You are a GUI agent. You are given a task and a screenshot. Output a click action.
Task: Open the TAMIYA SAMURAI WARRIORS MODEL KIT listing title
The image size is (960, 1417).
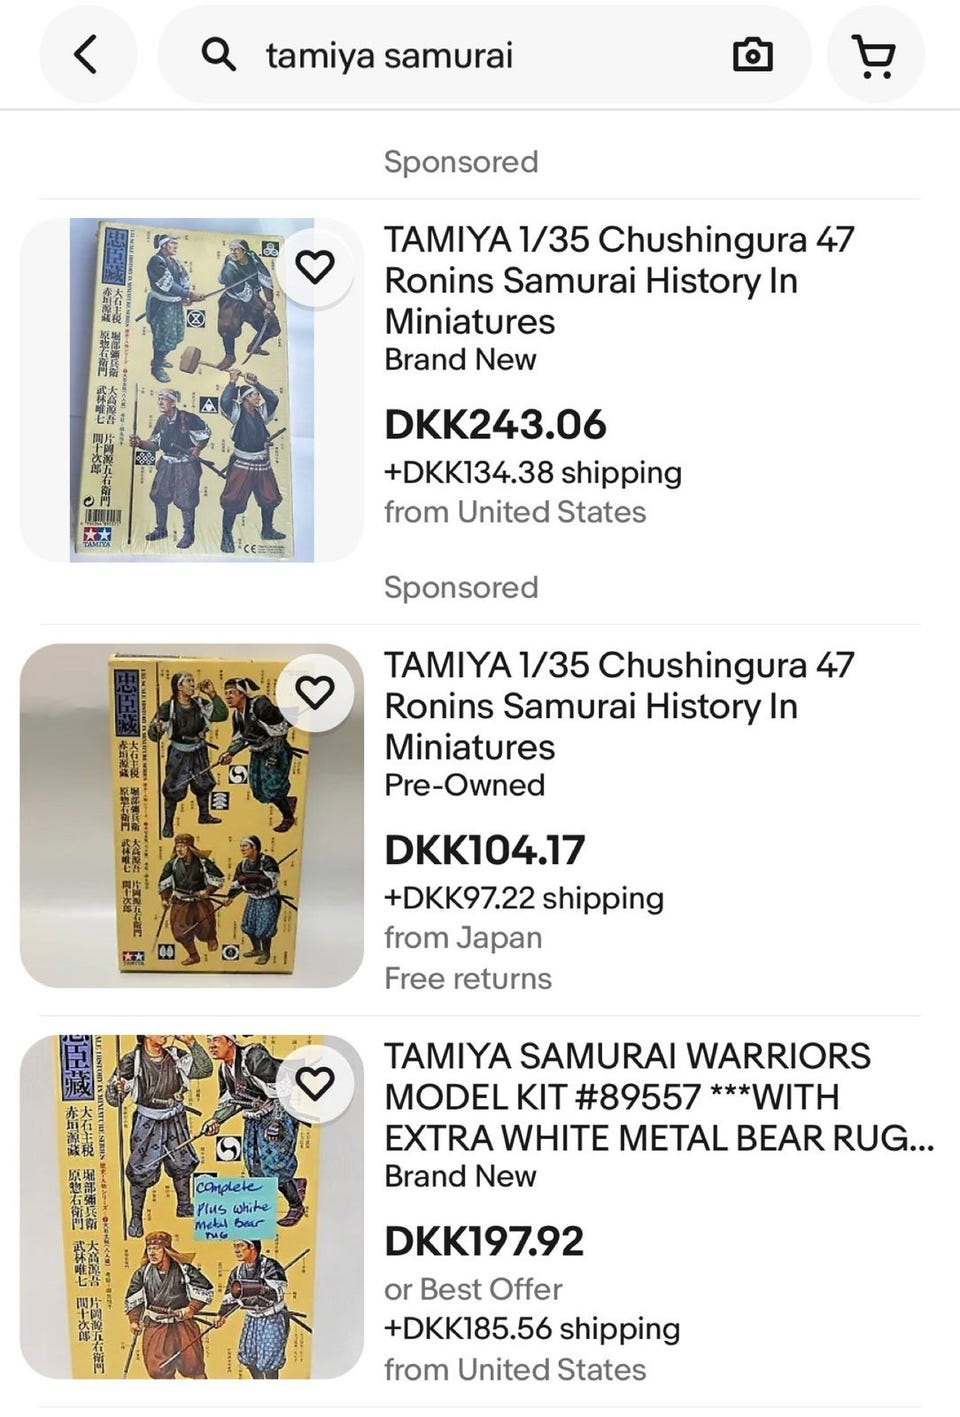click(x=659, y=1097)
